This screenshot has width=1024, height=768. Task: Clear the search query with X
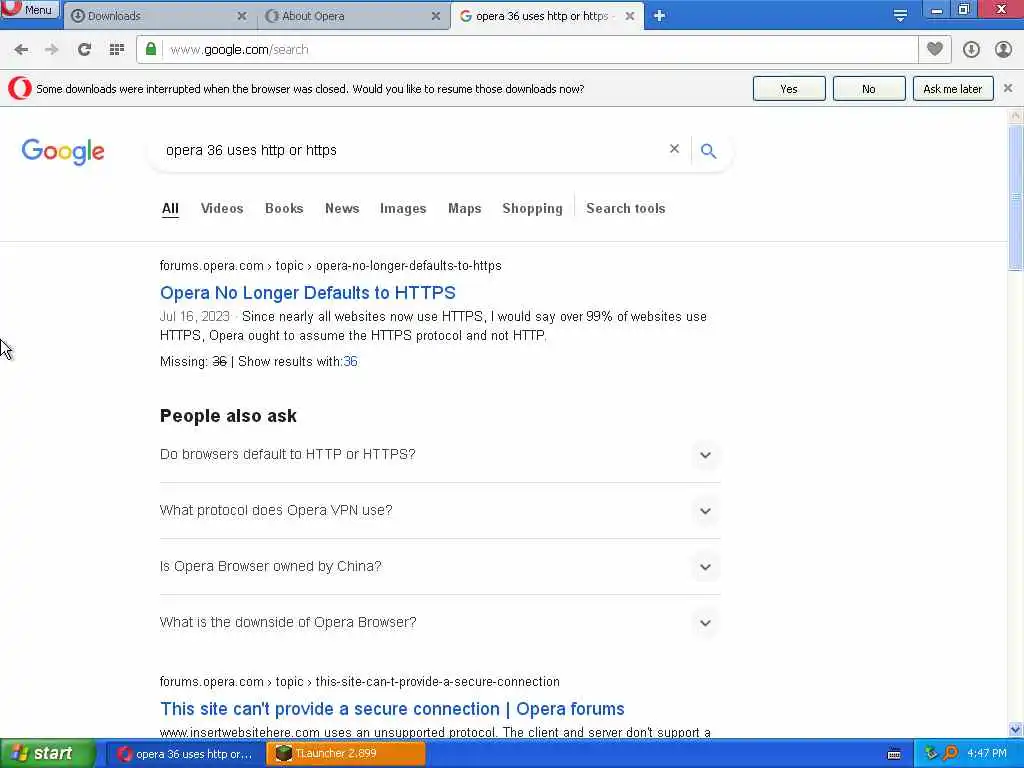pyautogui.click(x=675, y=149)
